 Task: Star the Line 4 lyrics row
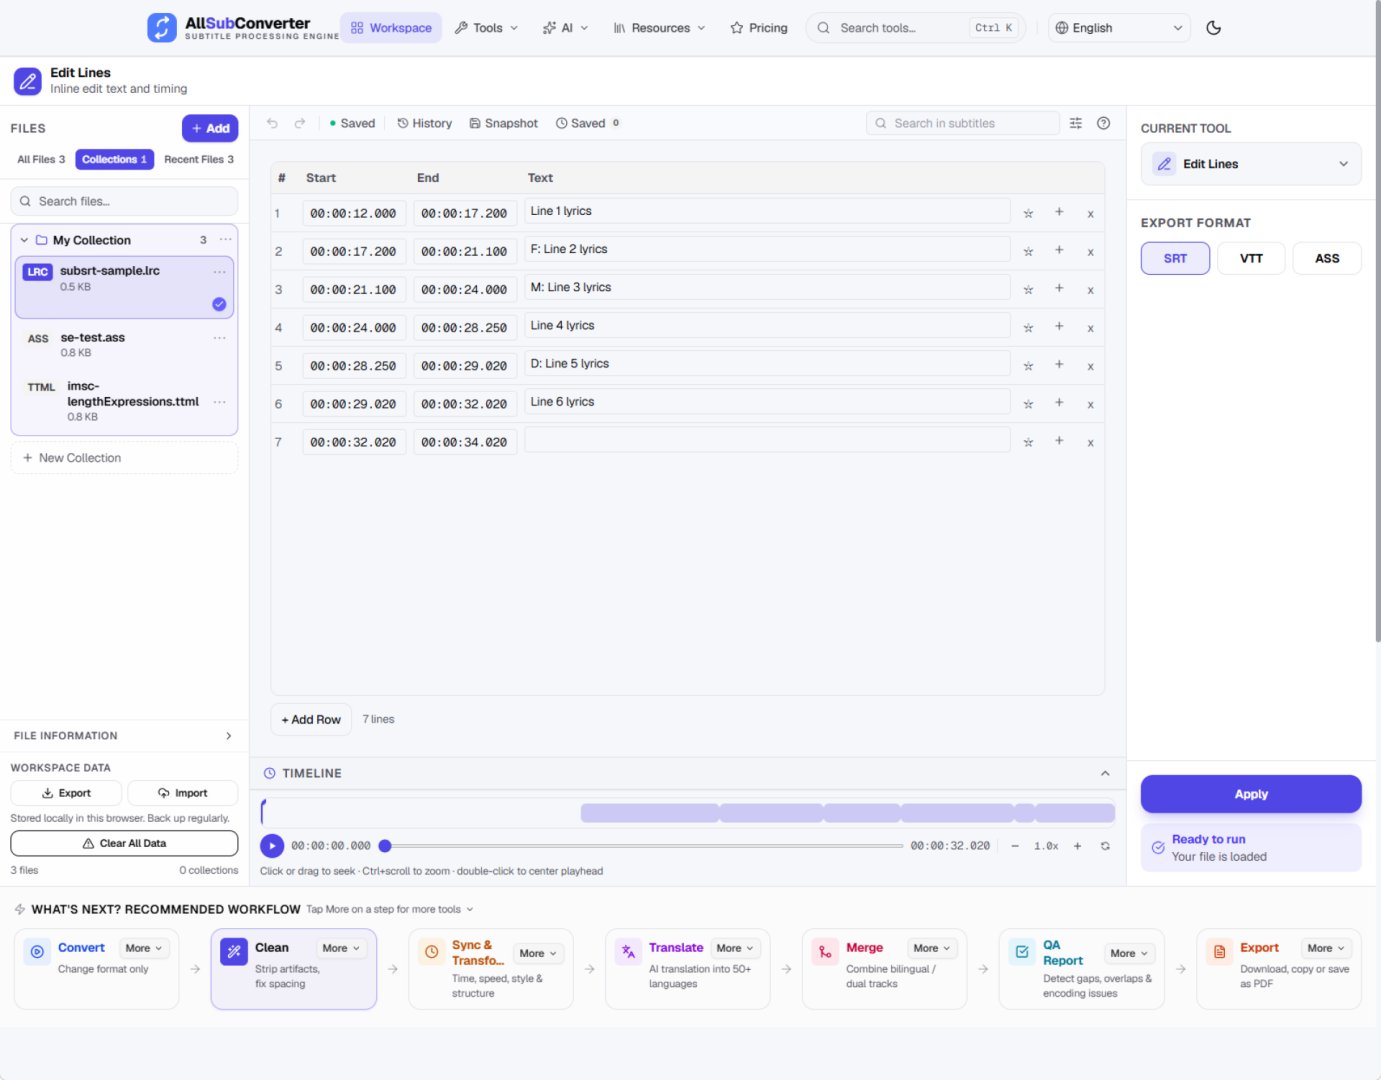[1028, 328]
